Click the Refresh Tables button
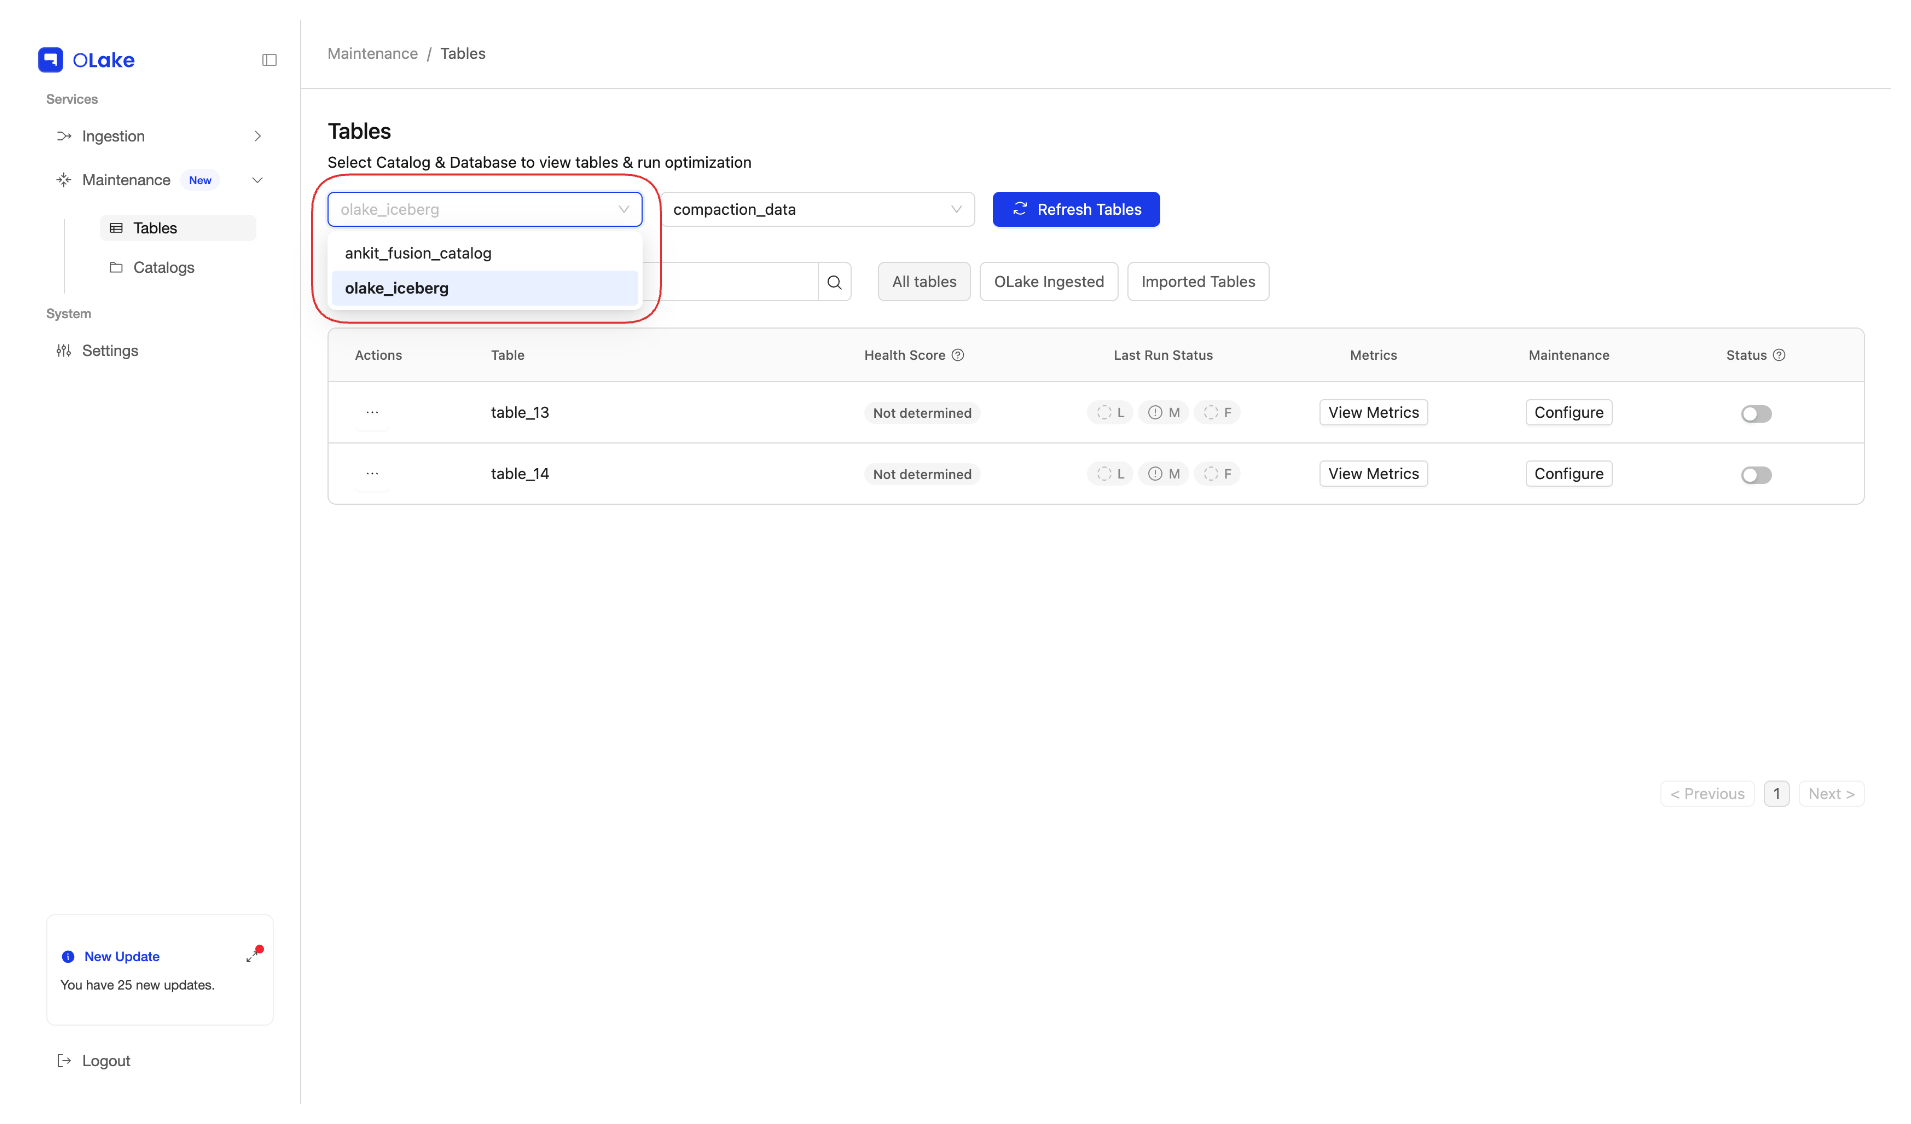The image size is (1911, 1124). tap(1075, 210)
